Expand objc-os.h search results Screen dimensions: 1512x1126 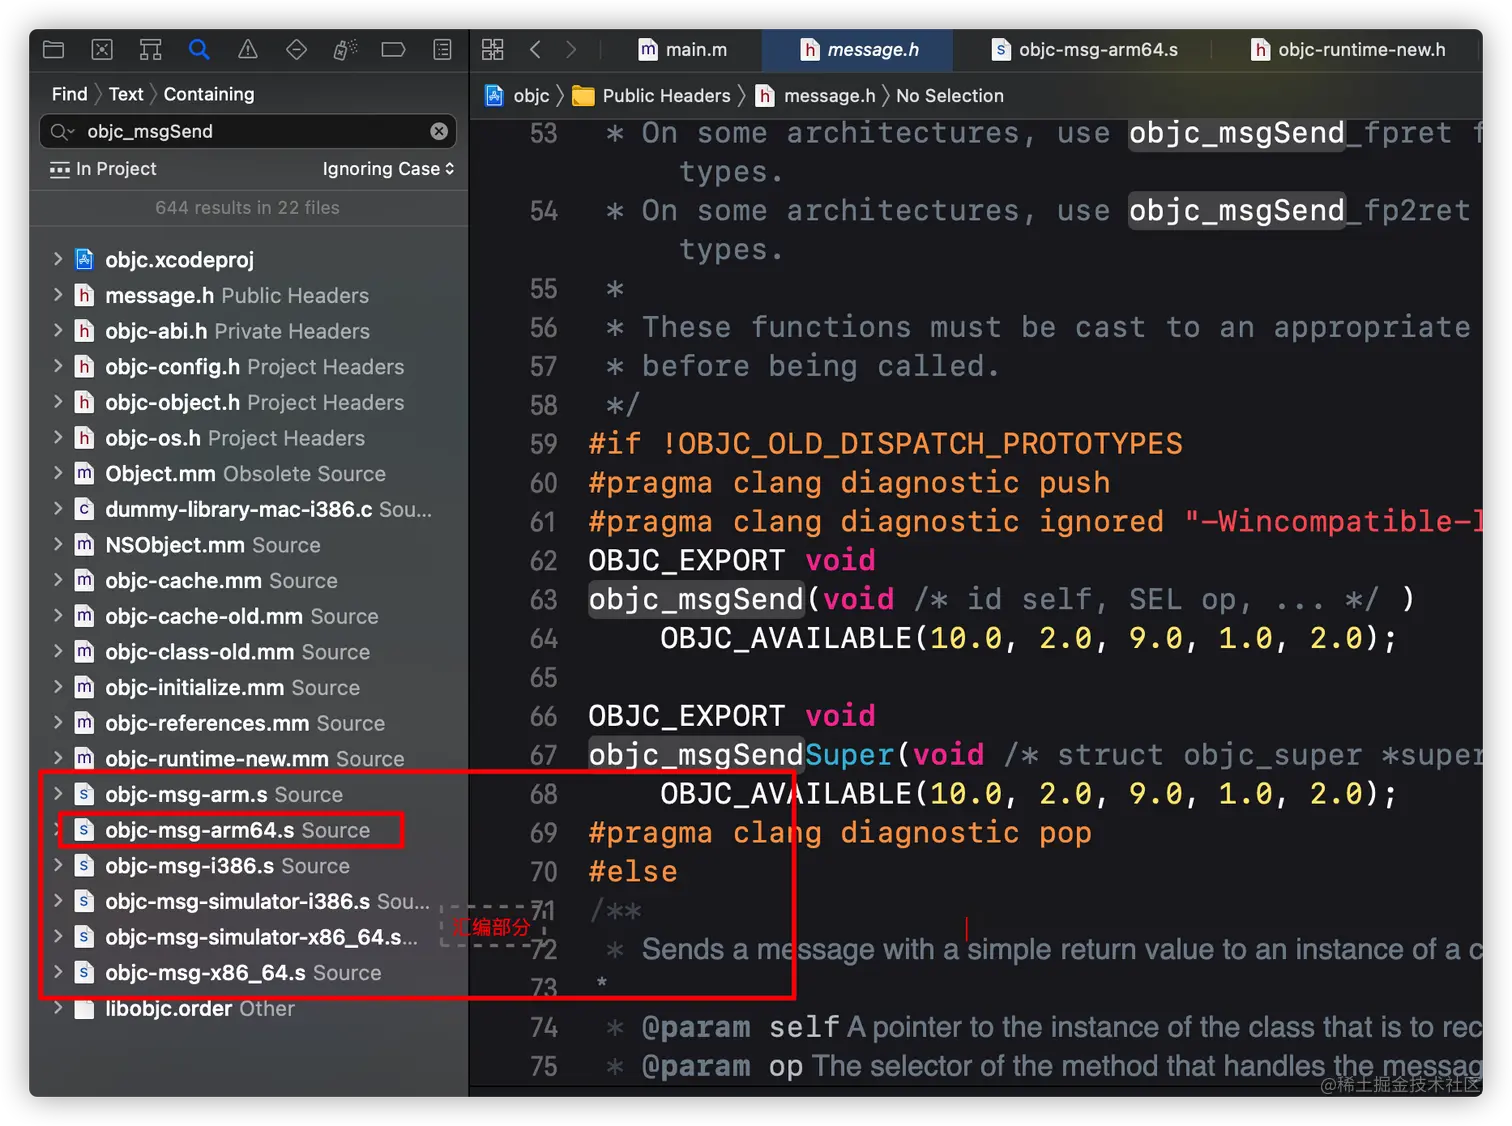coord(58,438)
